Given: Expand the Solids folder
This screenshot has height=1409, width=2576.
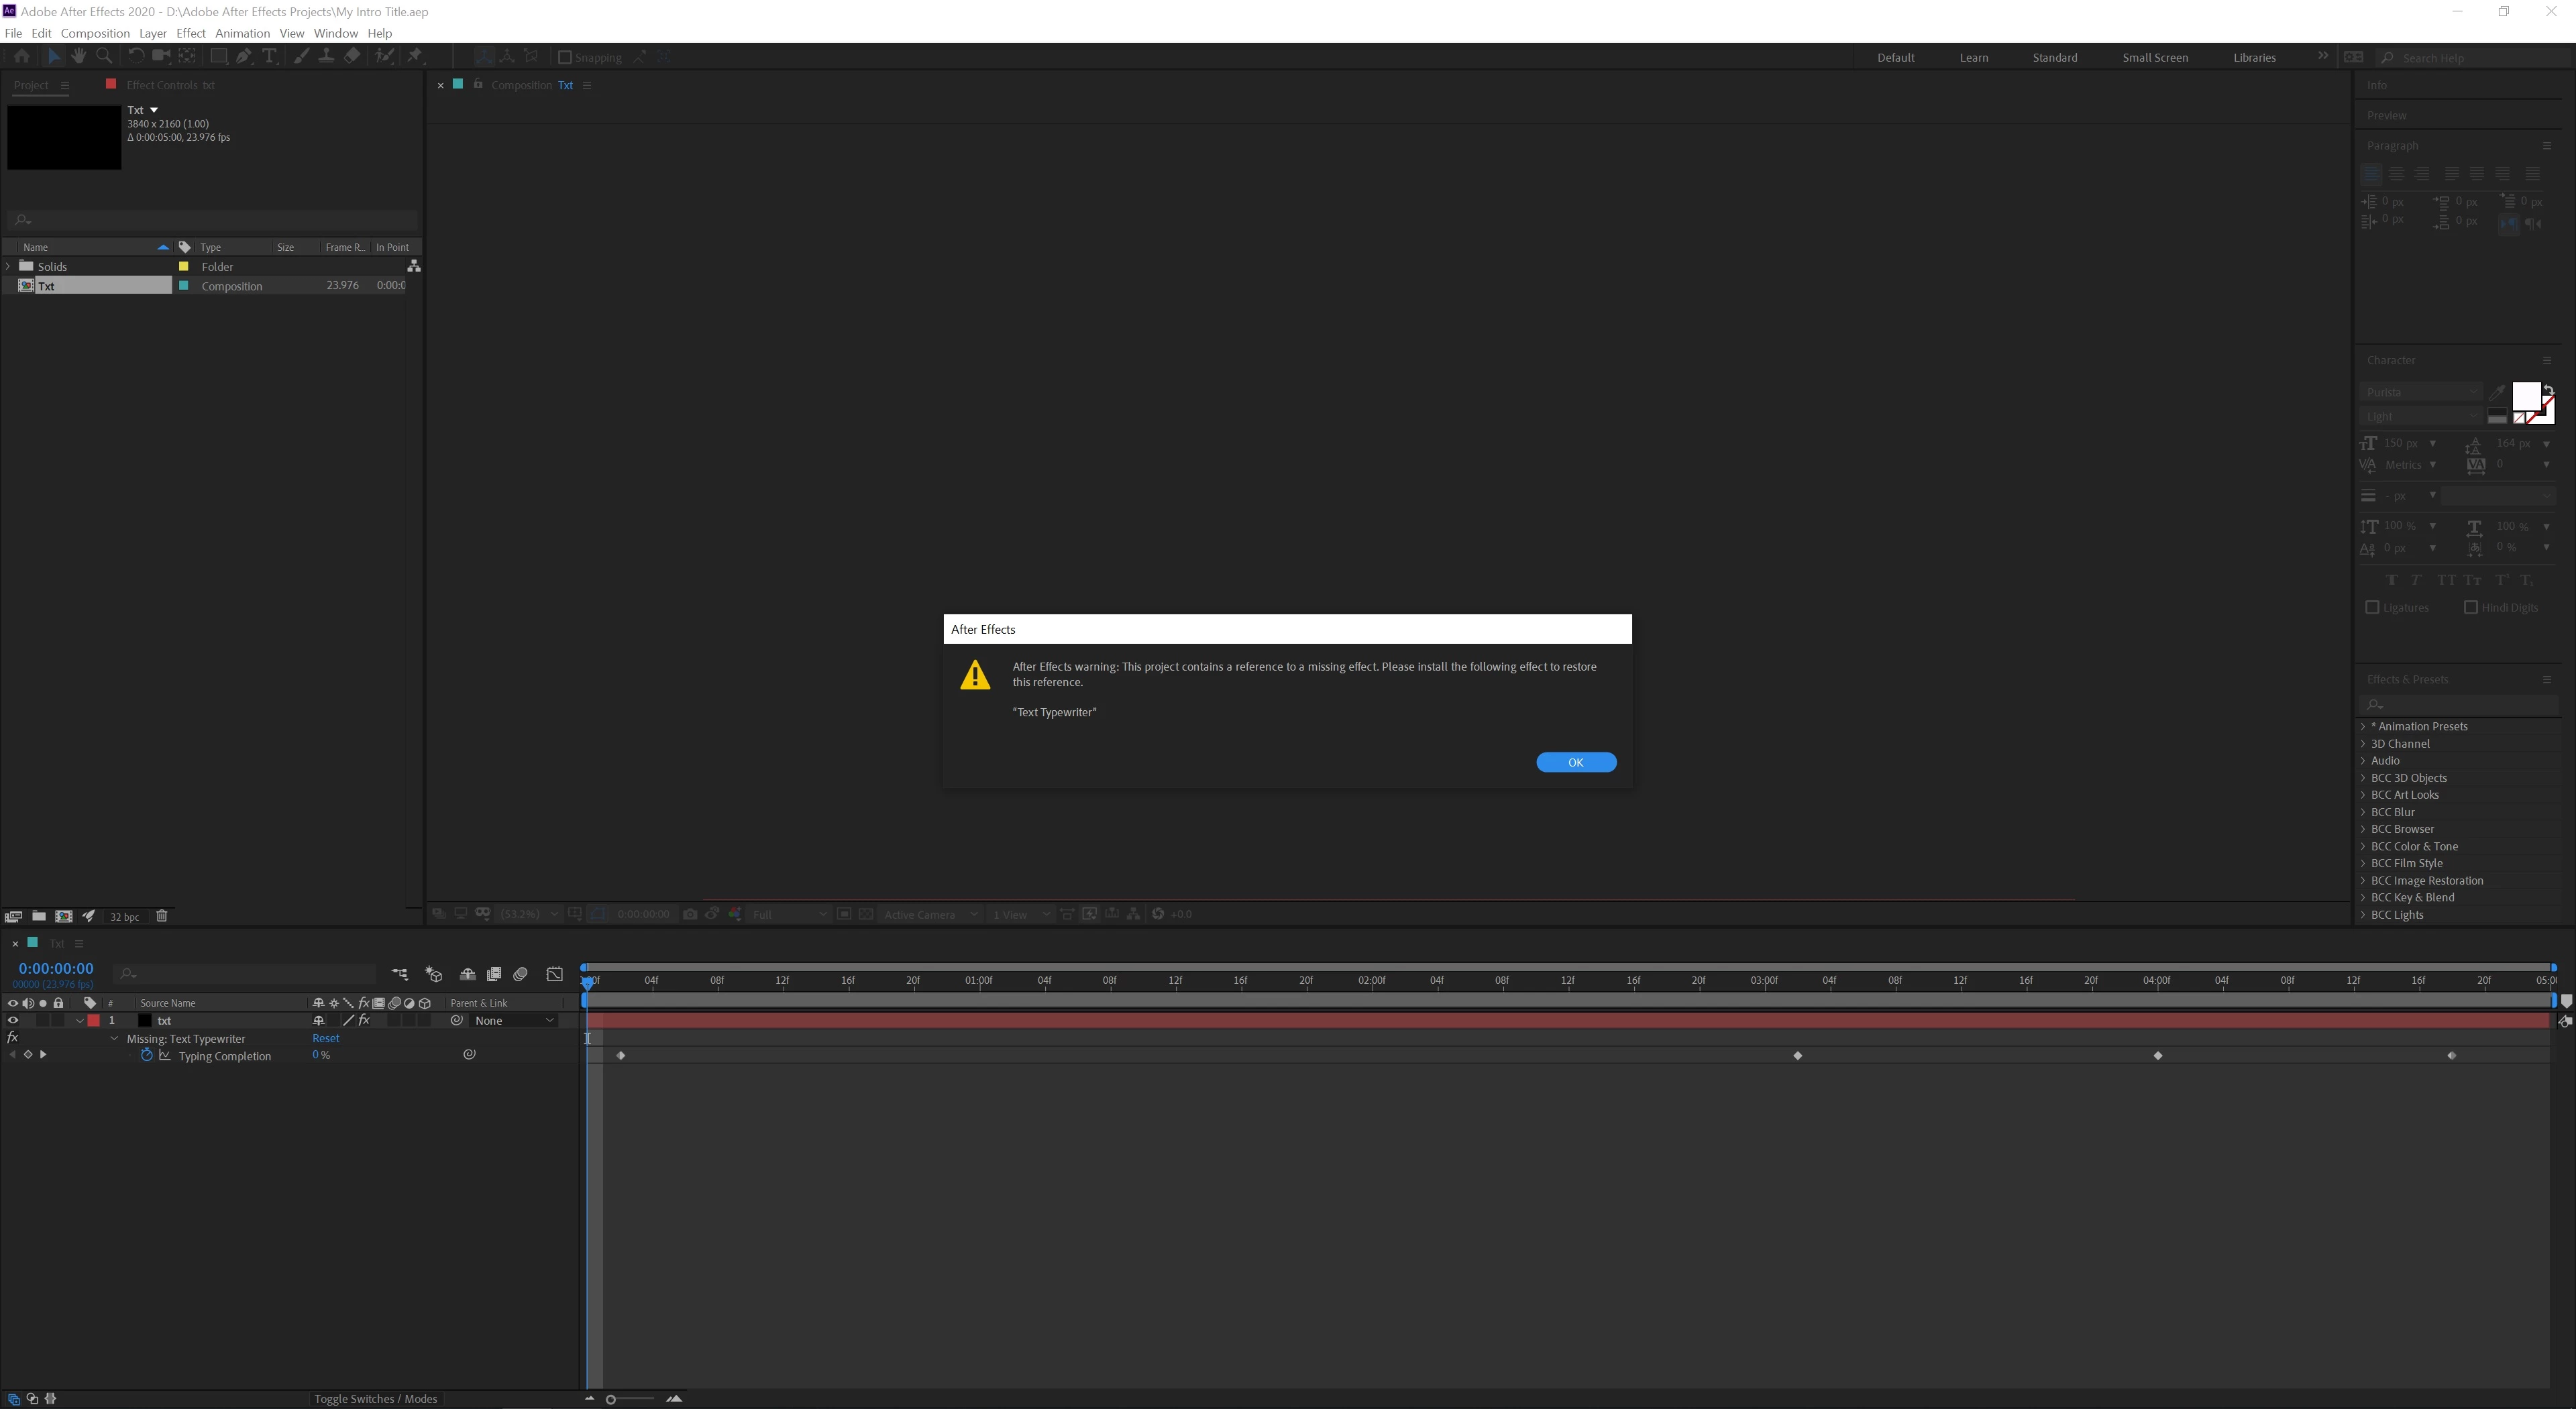Looking at the screenshot, I should click(x=9, y=266).
